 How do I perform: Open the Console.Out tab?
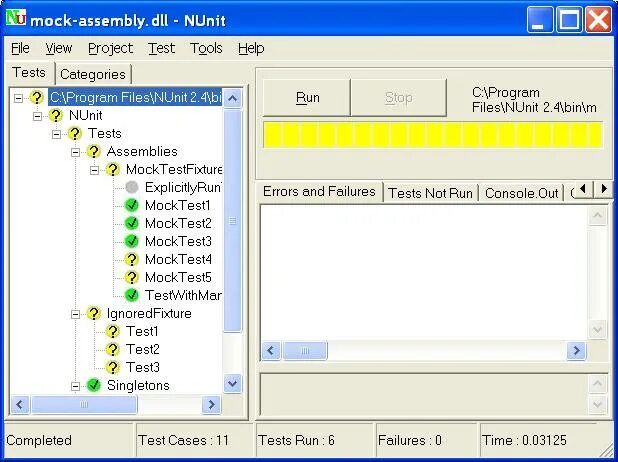tap(521, 193)
